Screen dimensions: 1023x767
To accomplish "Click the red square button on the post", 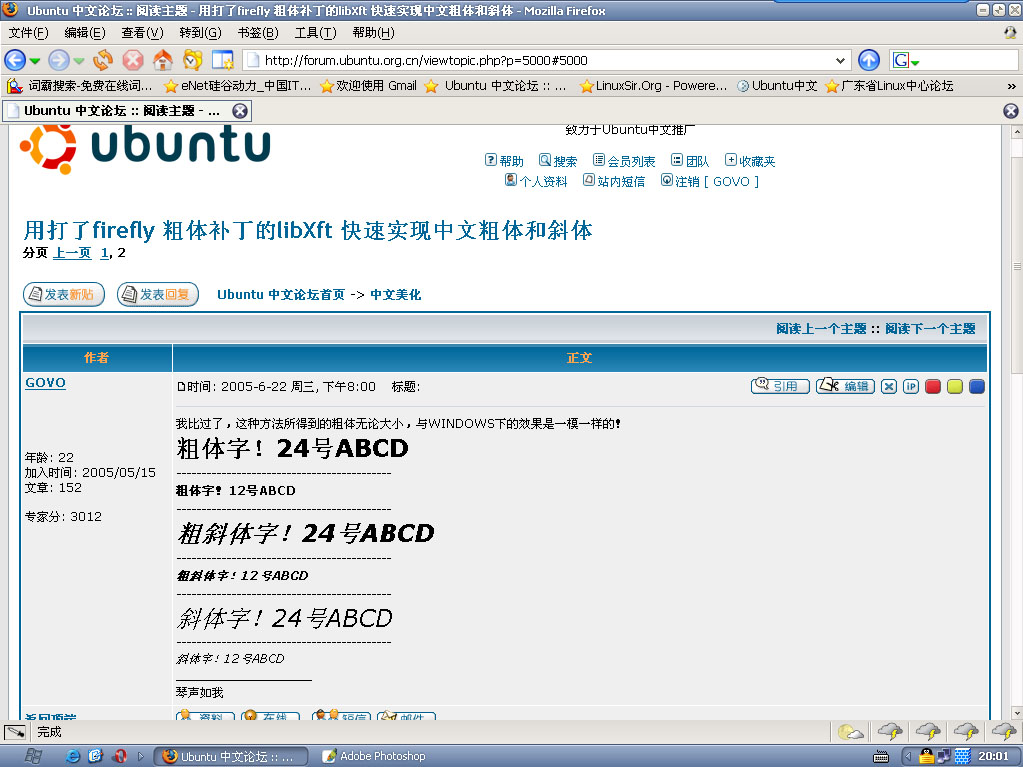I will (x=933, y=387).
